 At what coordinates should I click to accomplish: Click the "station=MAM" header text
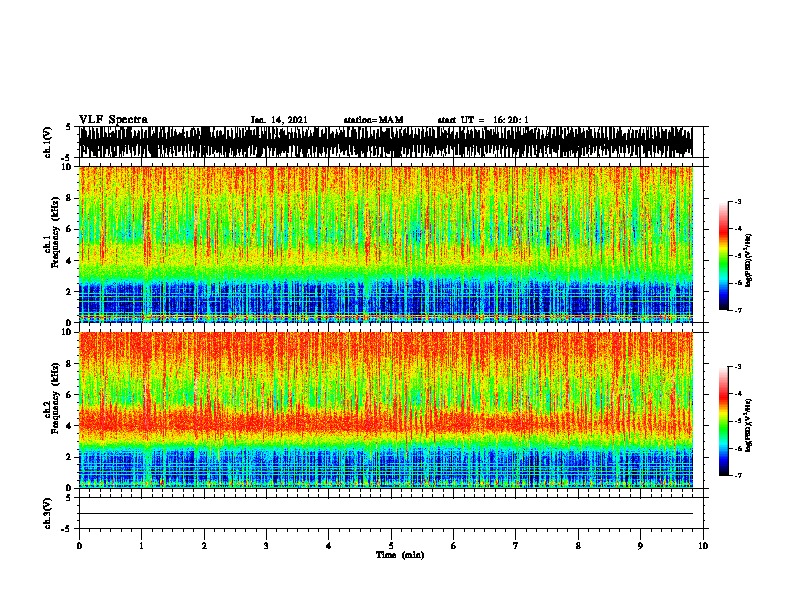tap(373, 120)
